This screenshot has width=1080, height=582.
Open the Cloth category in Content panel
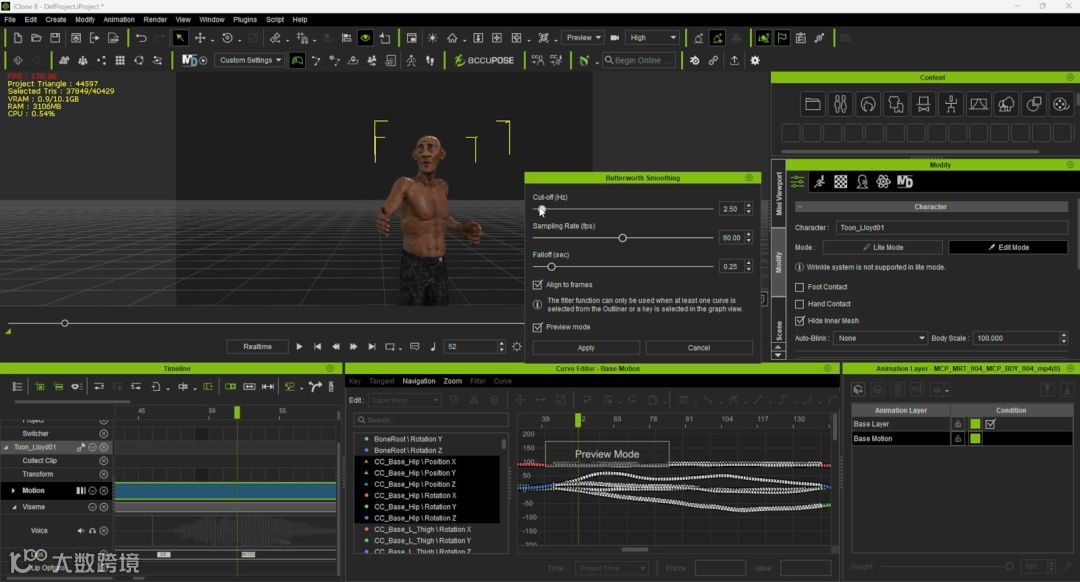895,104
